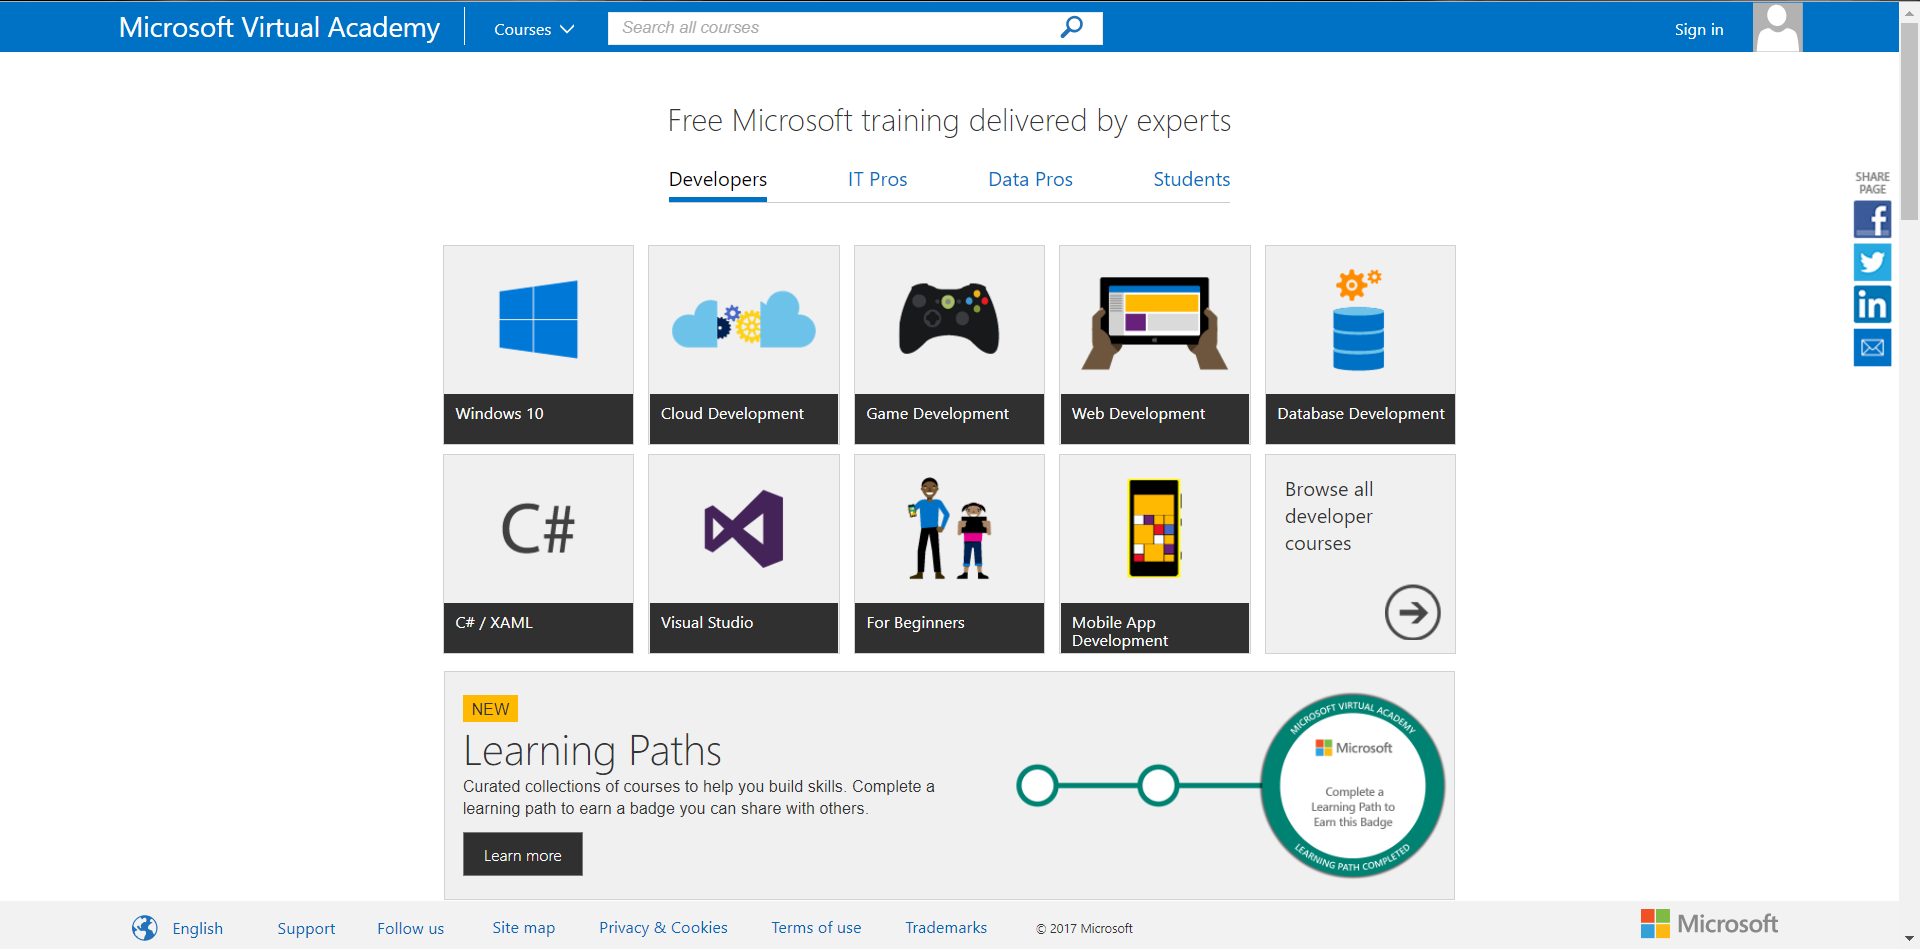Share page on Facebook

click(x=1872, y=219)
